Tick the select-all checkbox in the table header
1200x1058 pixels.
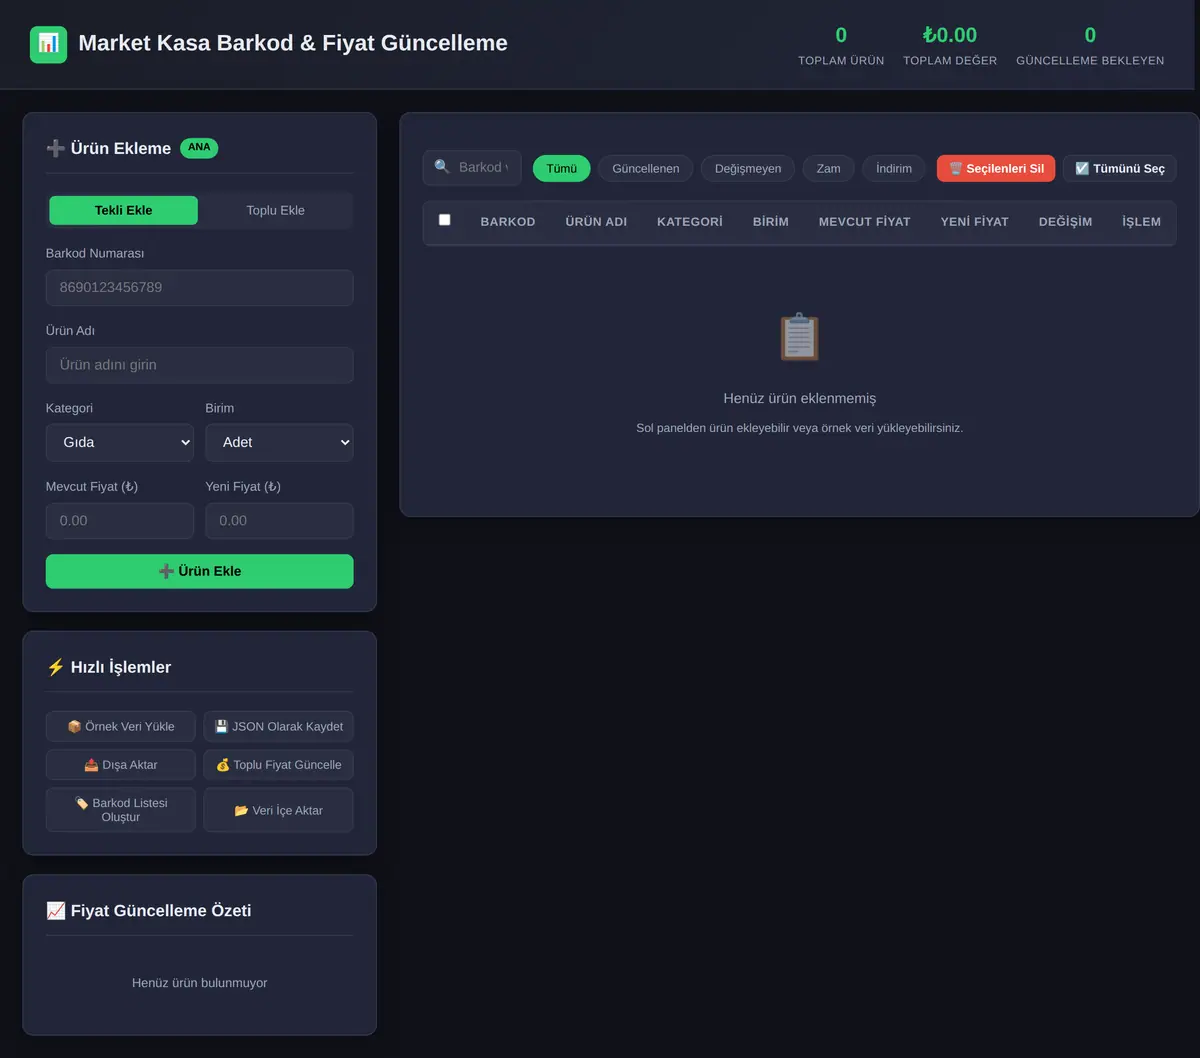point(445,220)
